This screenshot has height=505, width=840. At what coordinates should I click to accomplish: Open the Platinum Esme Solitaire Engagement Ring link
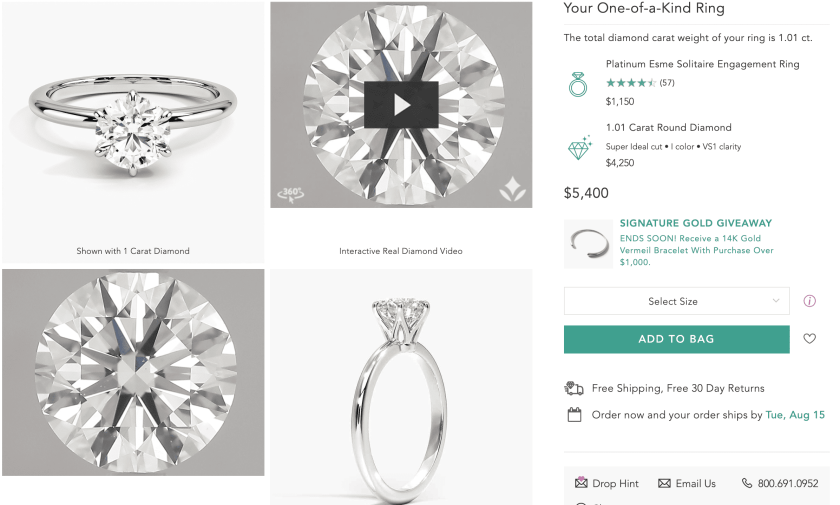pos(702,64)
